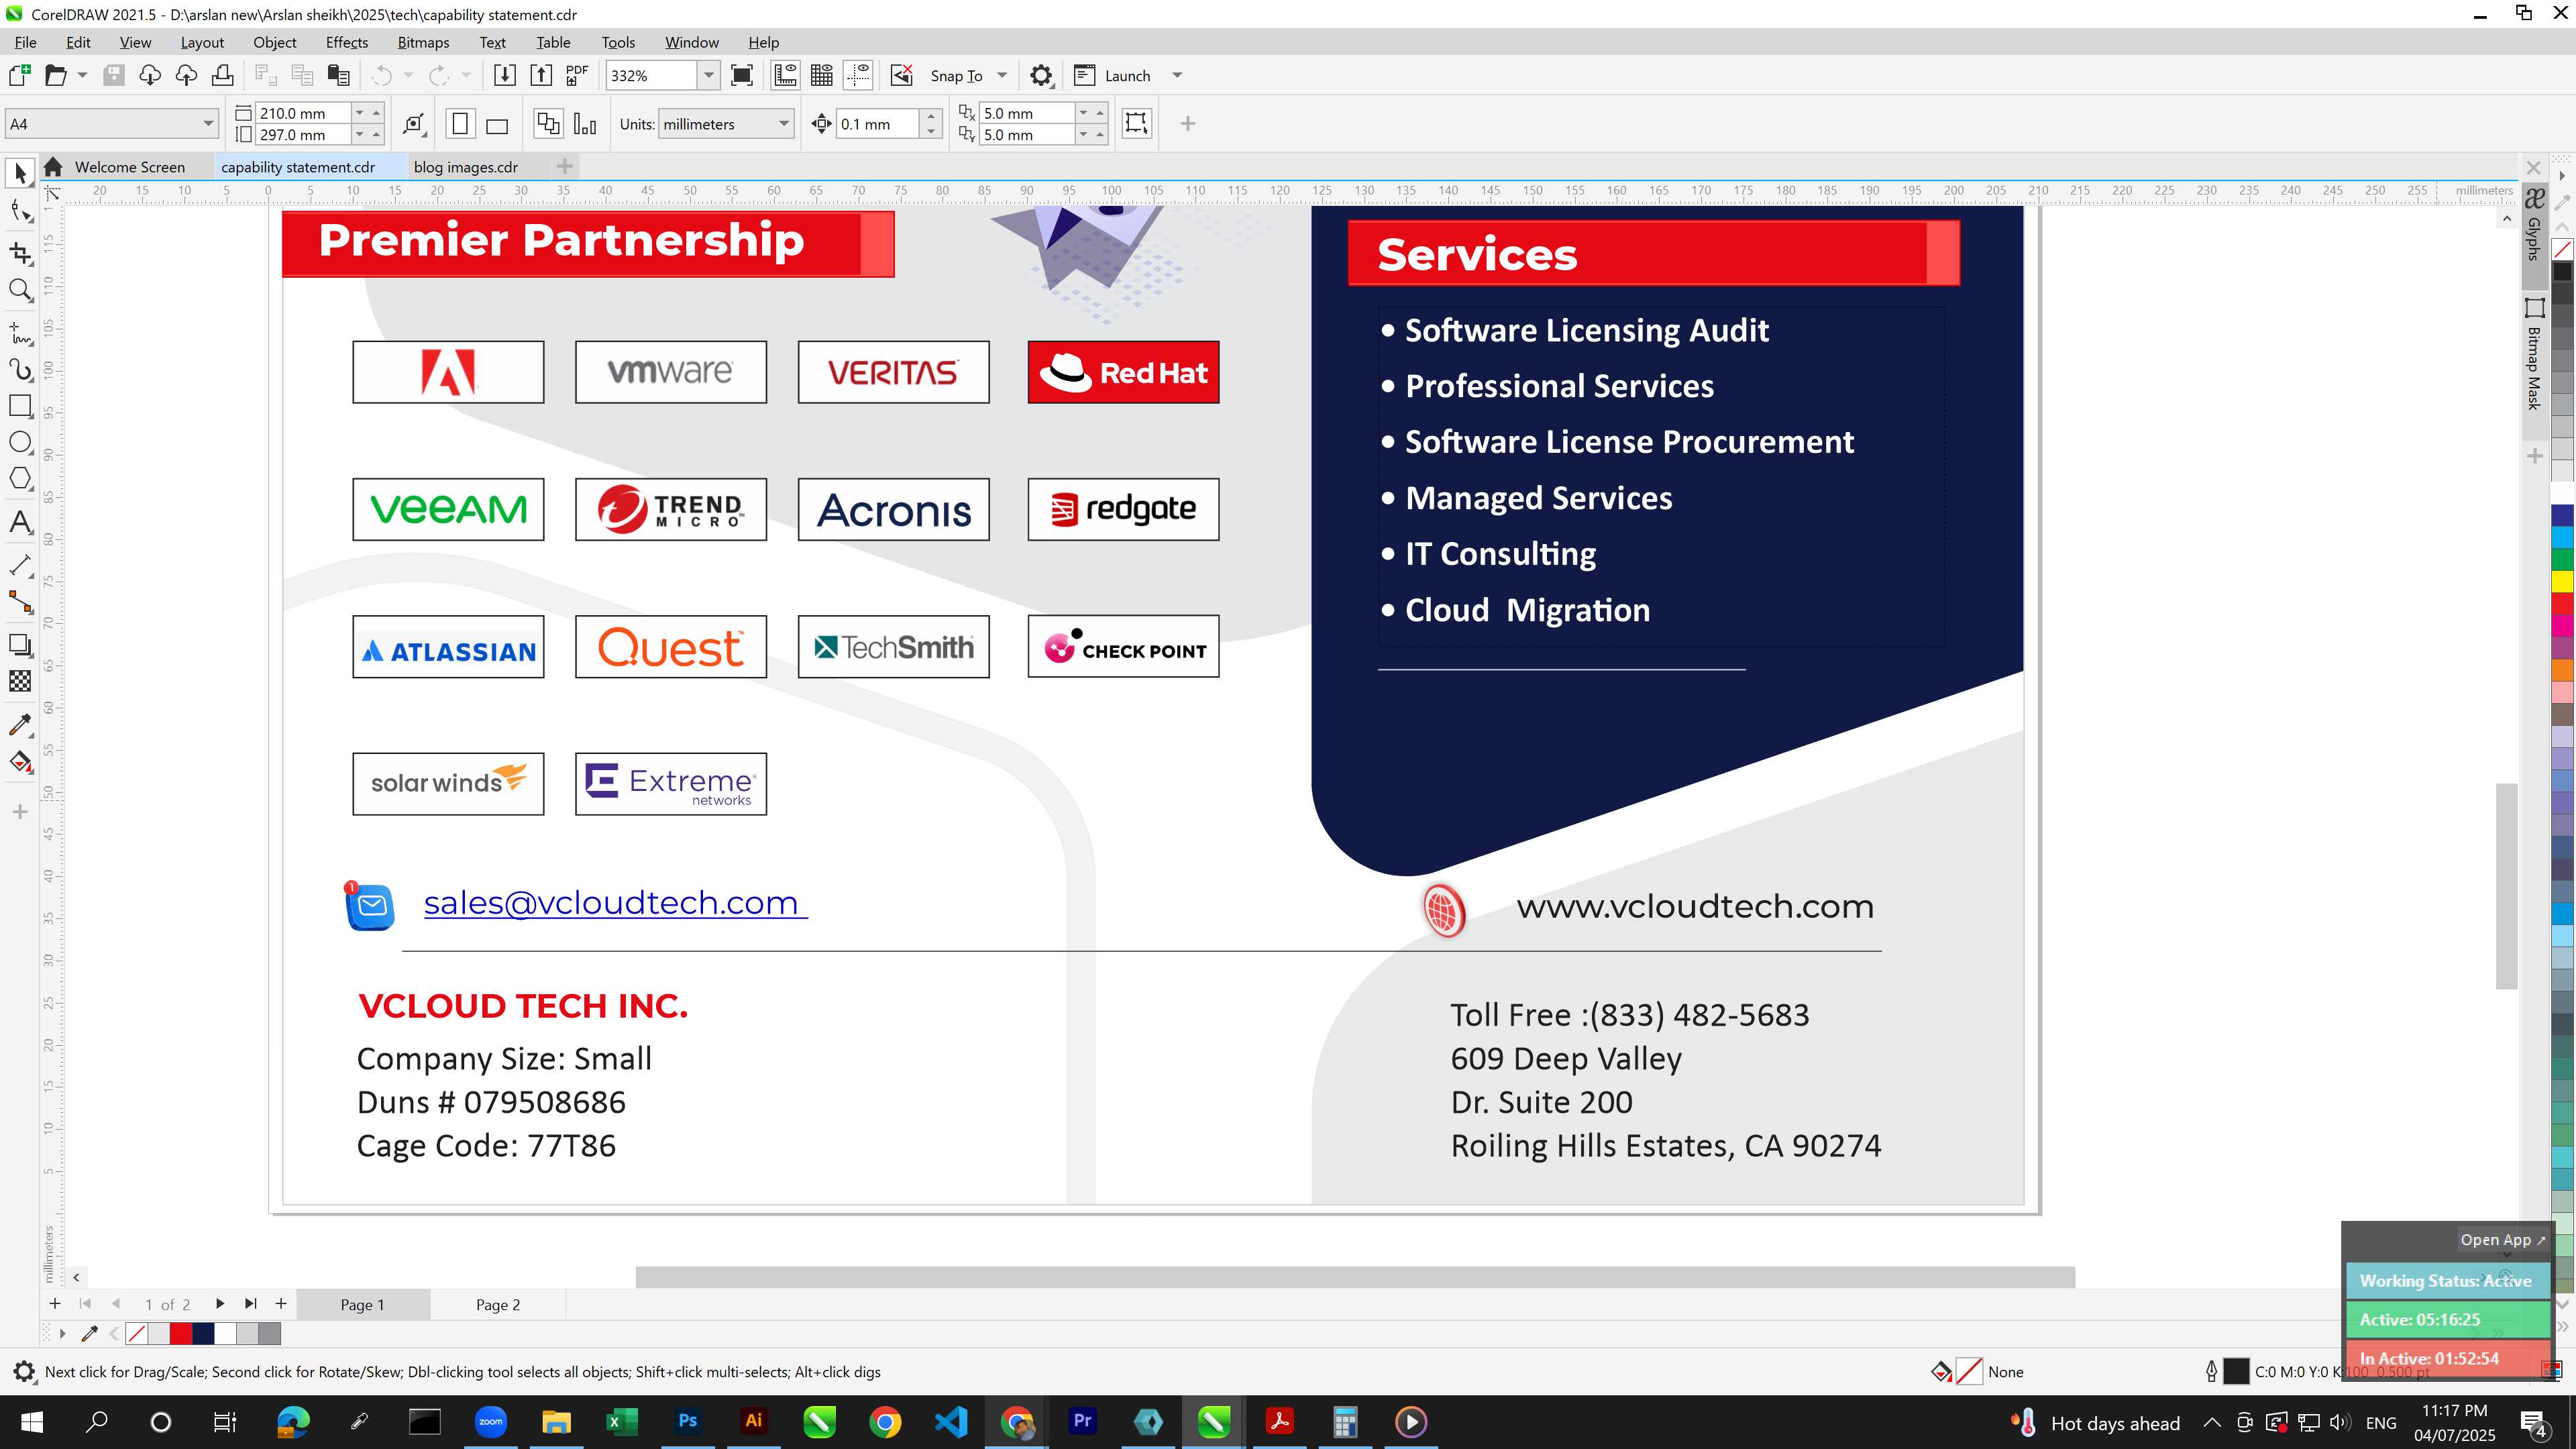Expand the Open file dropdown arrow

pos(82,76)
